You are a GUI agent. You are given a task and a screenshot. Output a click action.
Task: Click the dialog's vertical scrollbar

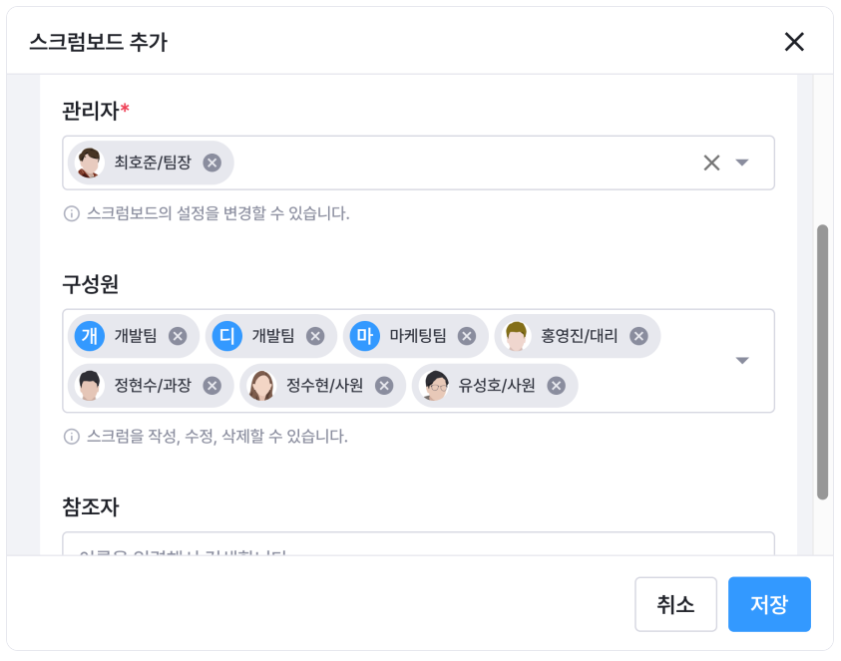click(822, 360)
